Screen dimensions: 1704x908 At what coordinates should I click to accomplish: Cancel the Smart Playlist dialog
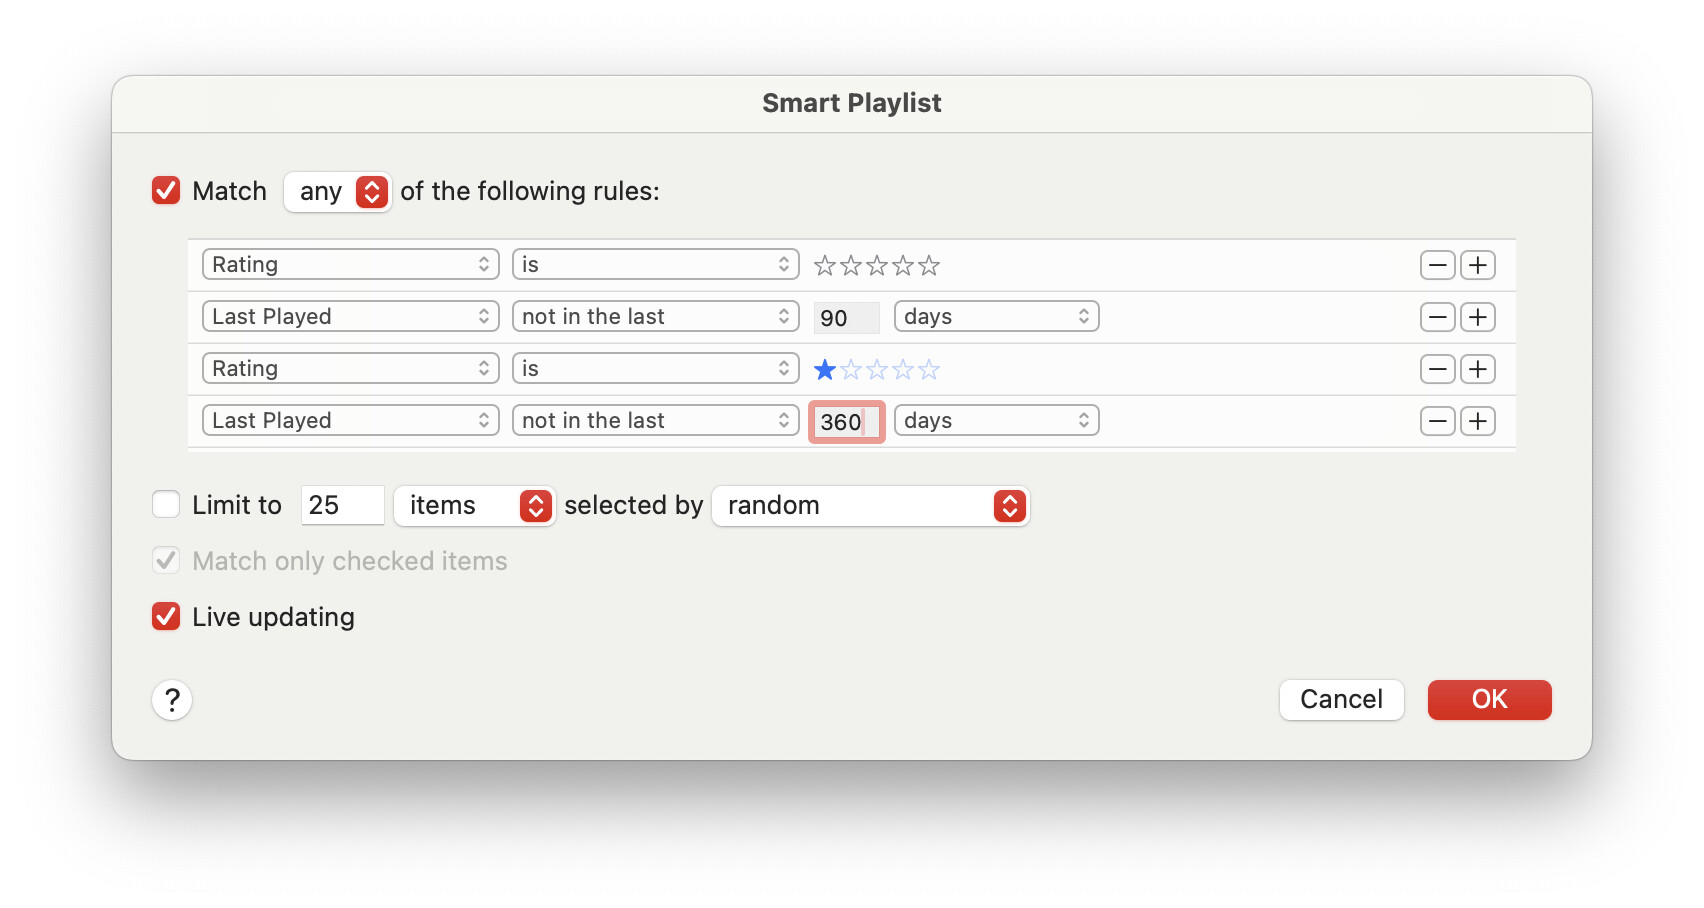point(1341,700)
